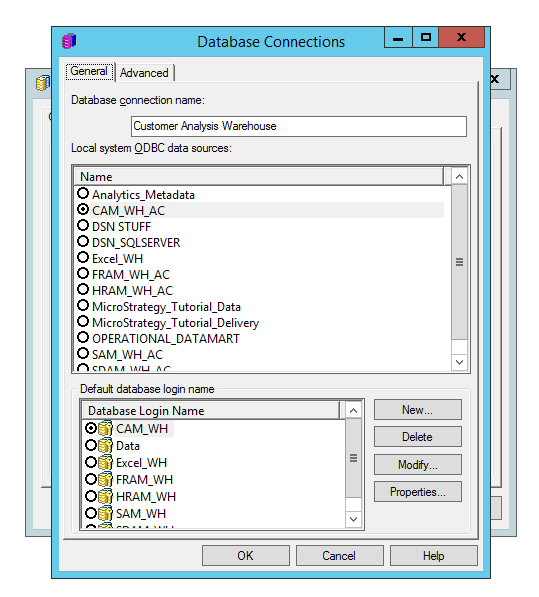Click the Database connection name field
The width and height of the screenshot is (539, 597).
point(299,126)
